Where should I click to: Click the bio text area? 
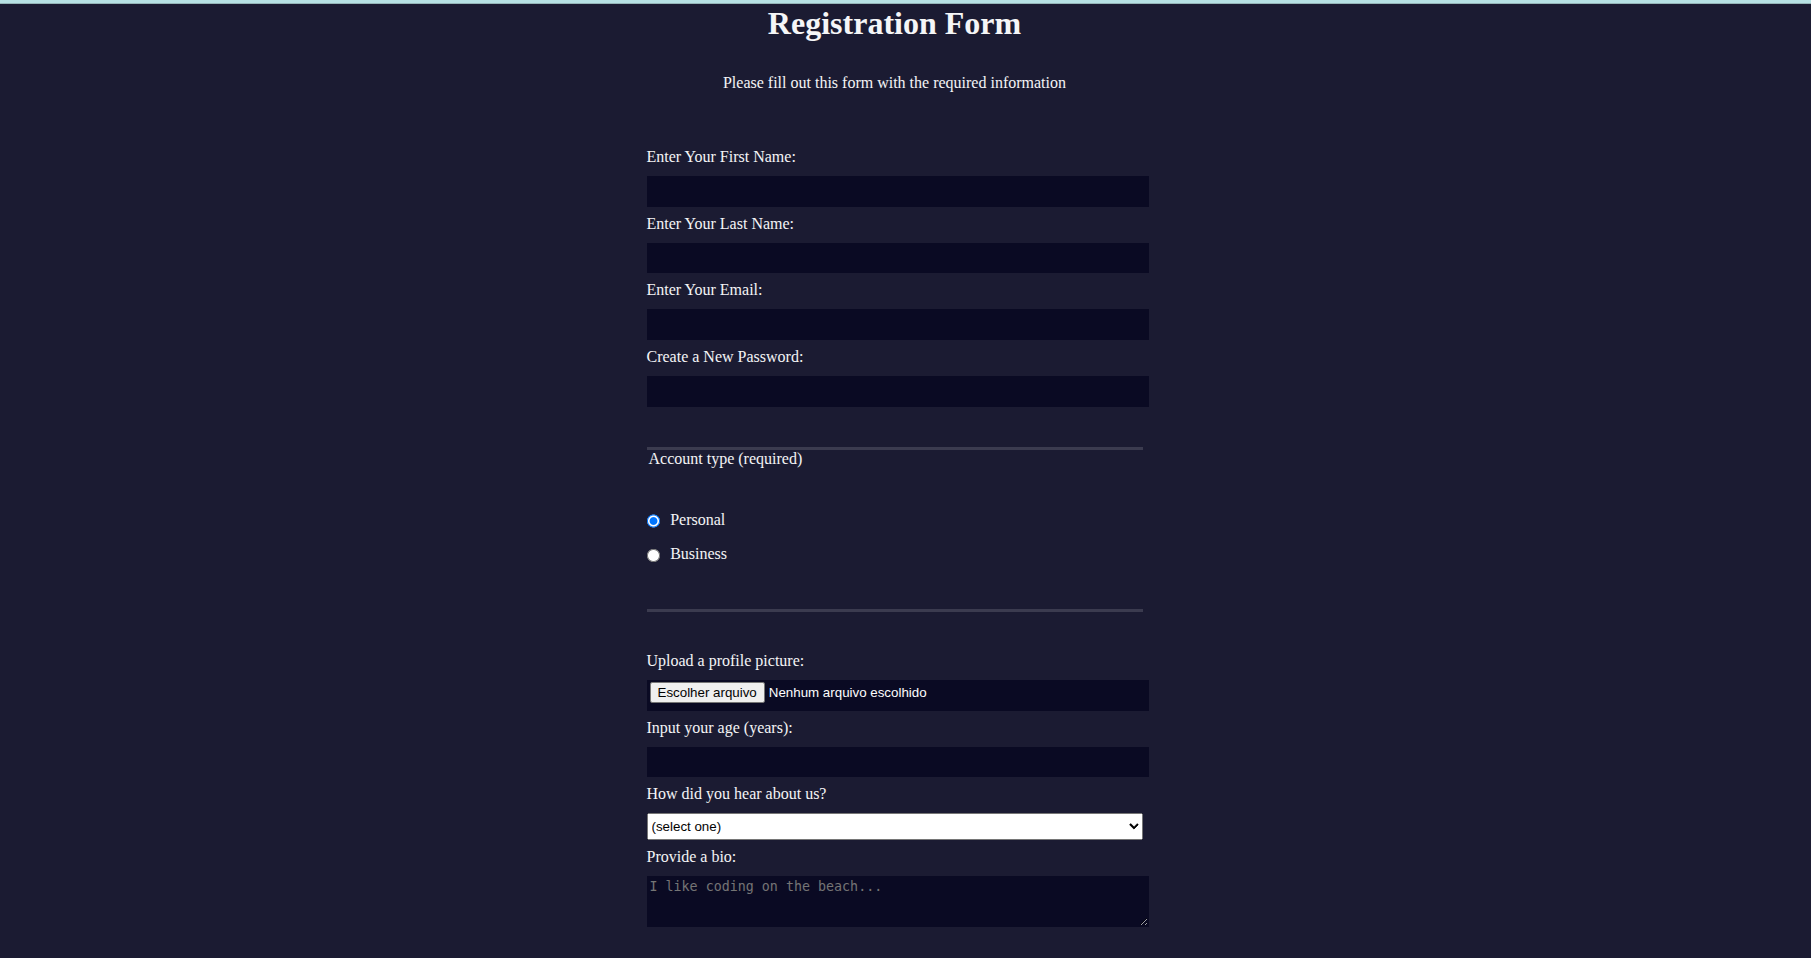point(897,902)
